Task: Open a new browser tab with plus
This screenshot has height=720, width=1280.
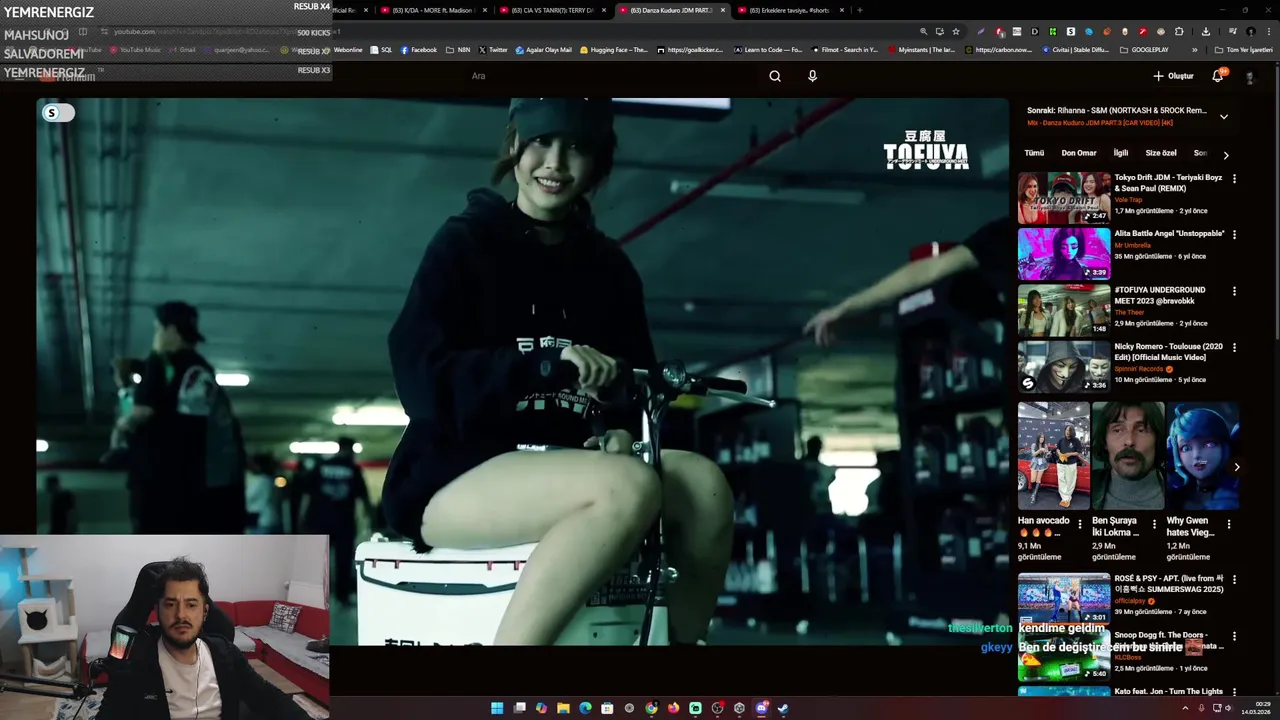Action: click(x=859, y=10)
